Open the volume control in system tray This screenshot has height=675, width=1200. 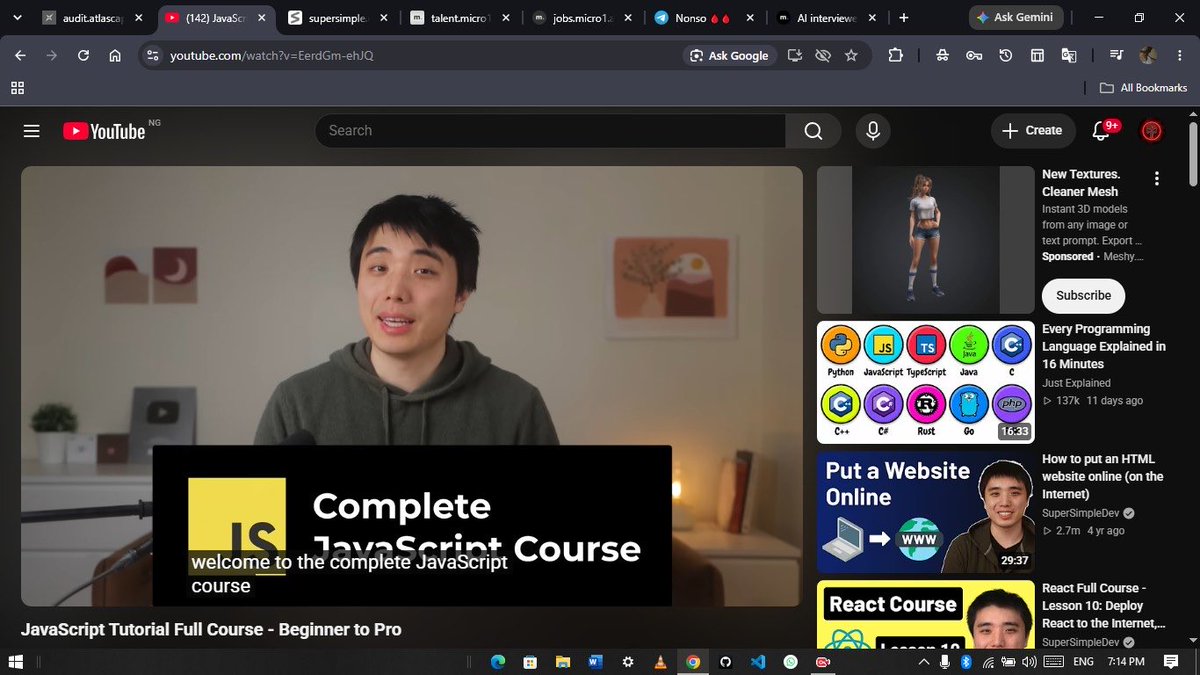point(1029,662)
